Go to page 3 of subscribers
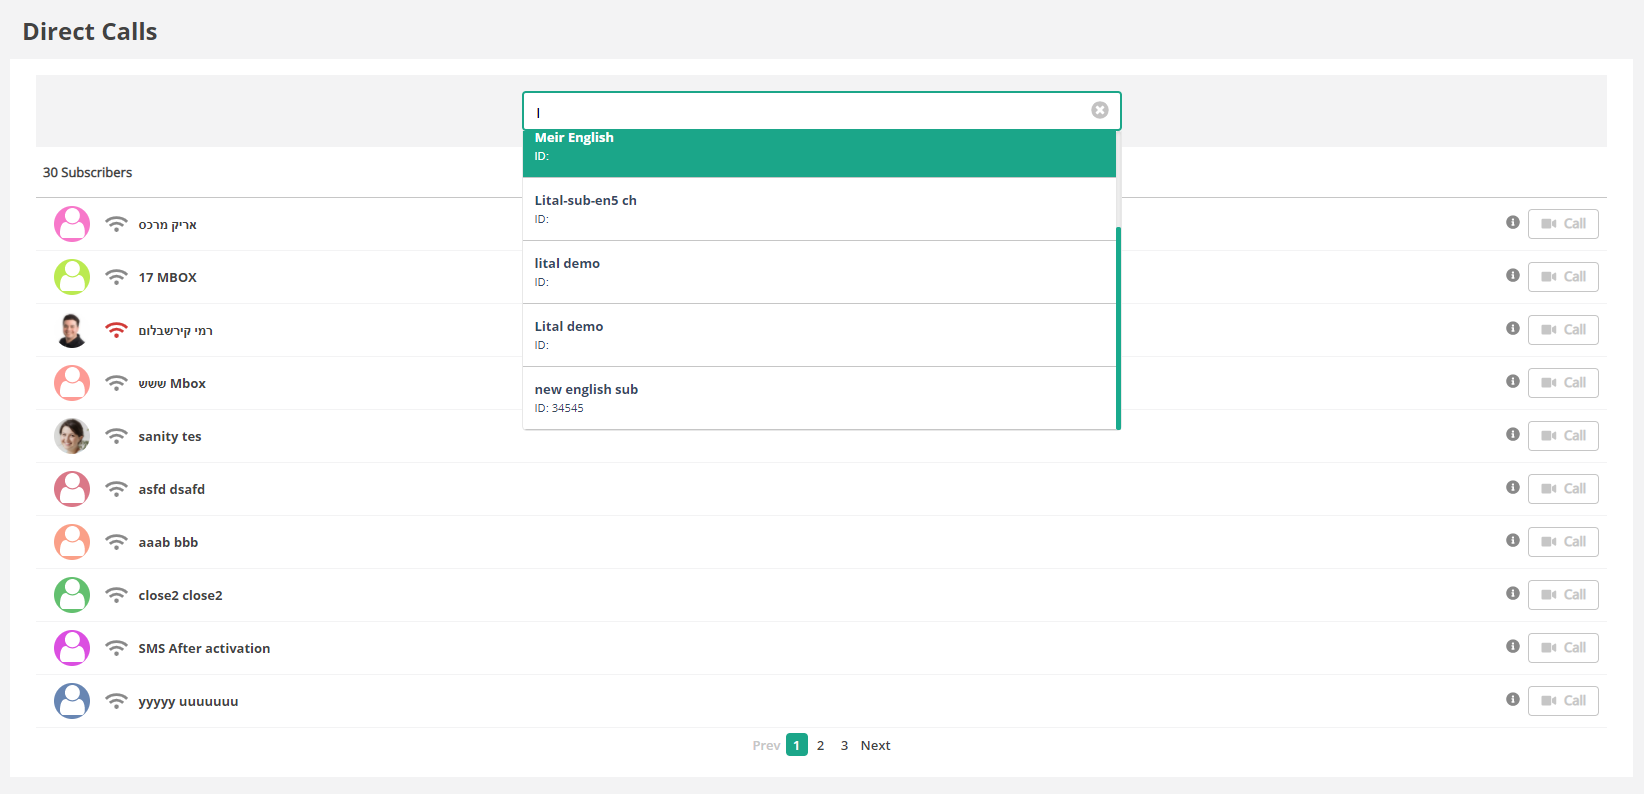The image size is (1644, 794). click(844, 745)
